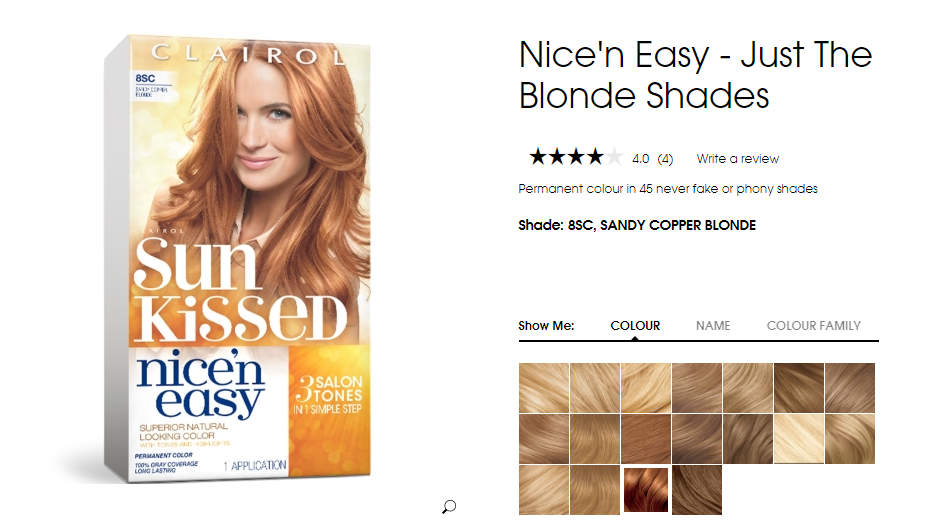
Task: Select the sixth swatch in the top row
Action: [x=799, y=388]
